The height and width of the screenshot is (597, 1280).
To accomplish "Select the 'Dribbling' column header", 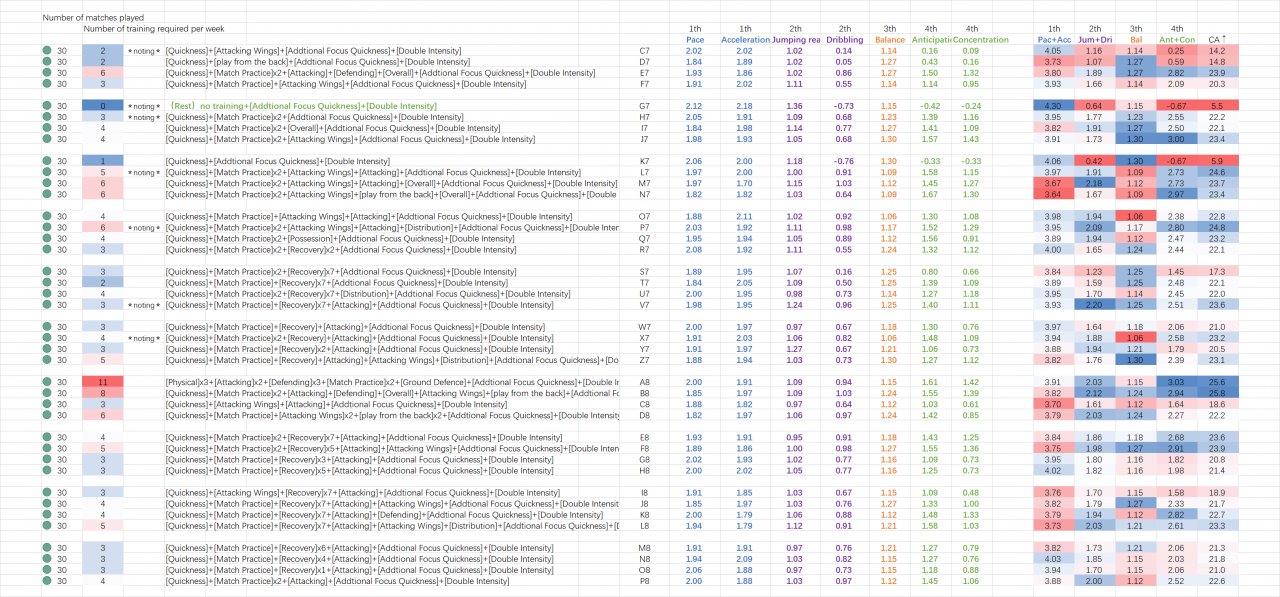I will 845,39.
